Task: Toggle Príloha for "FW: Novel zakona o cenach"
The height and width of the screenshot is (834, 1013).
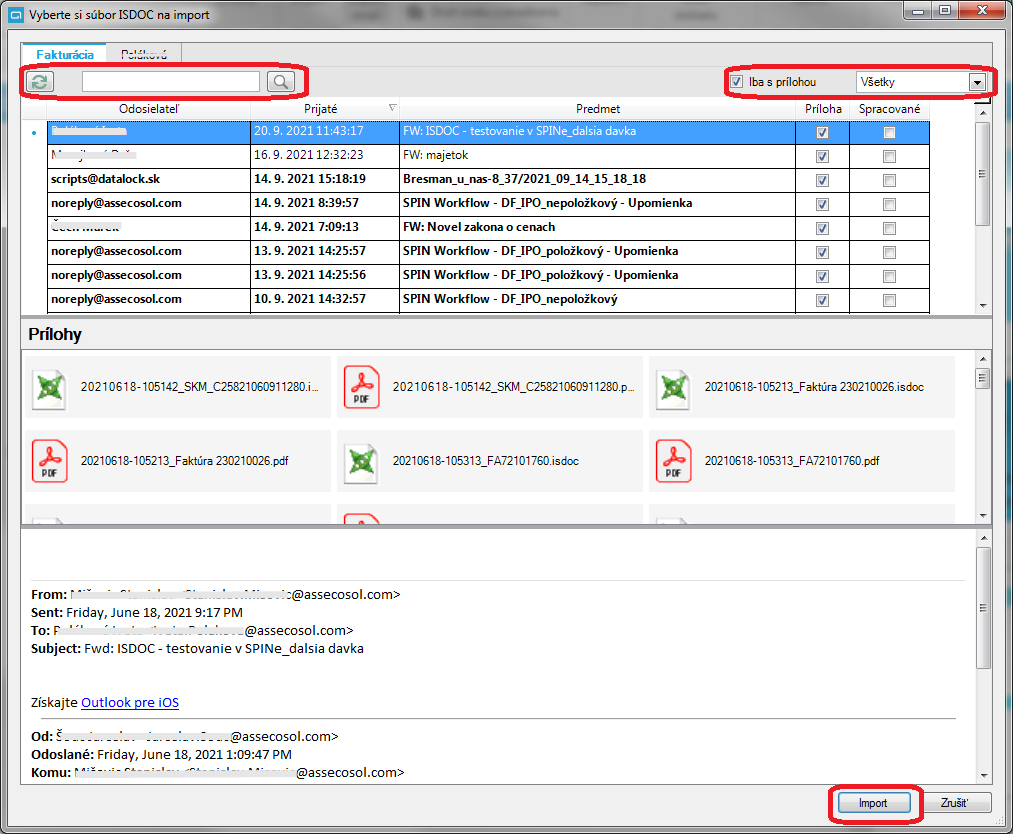Action: pos(822,228)
